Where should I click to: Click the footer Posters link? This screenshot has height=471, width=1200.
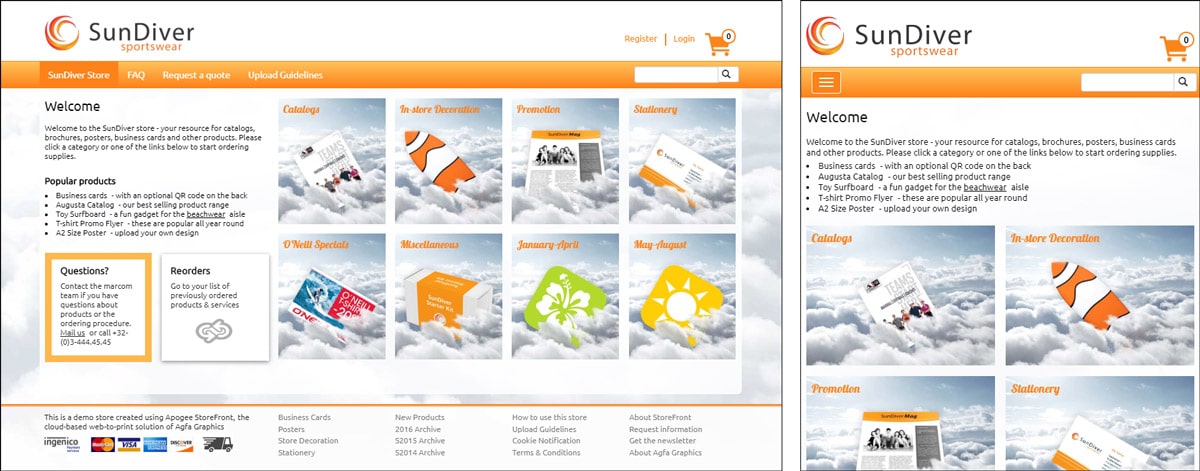tap(291, 429)
